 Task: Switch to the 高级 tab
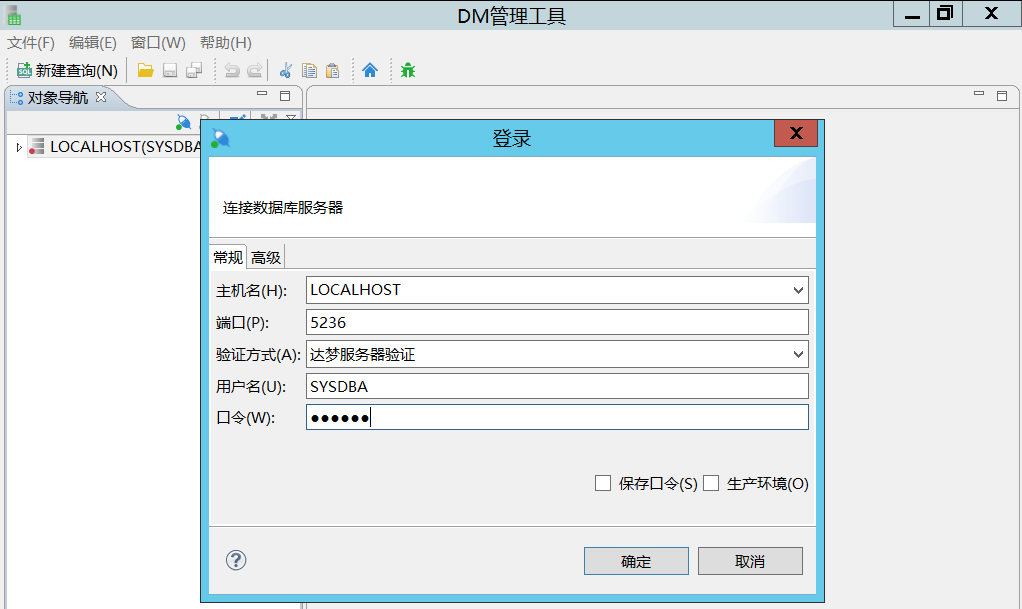tap(266, 258)
